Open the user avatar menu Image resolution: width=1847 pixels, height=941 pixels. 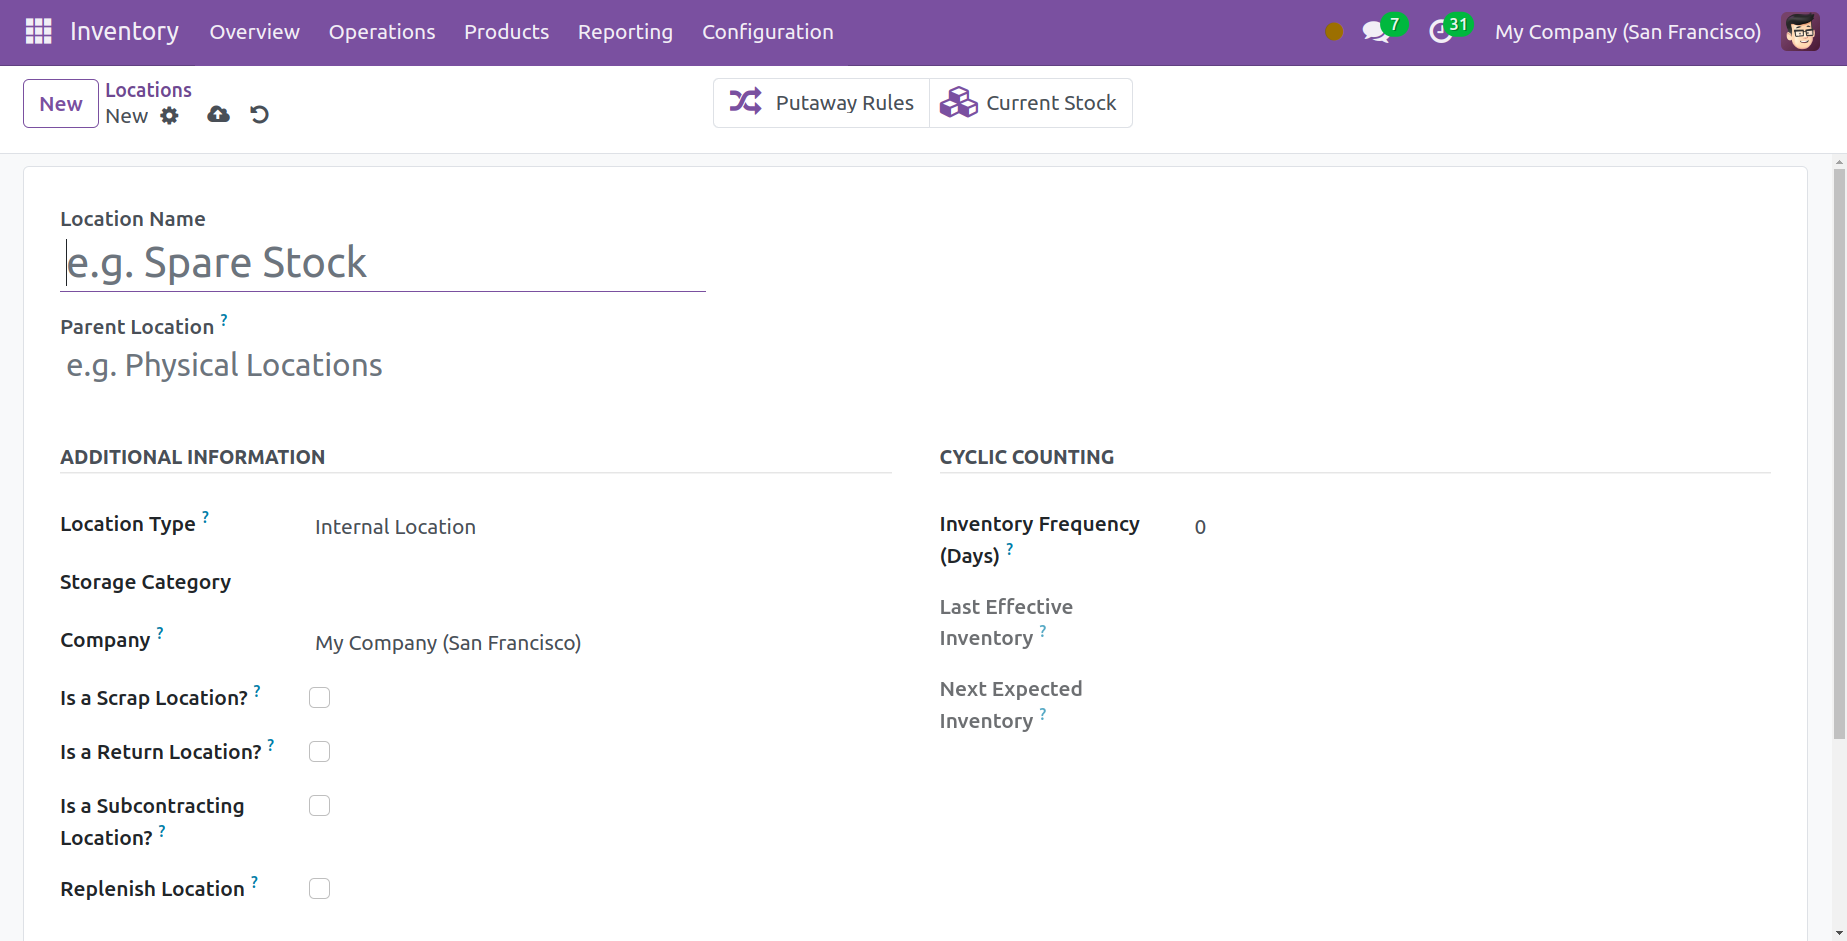[1800, 32]
